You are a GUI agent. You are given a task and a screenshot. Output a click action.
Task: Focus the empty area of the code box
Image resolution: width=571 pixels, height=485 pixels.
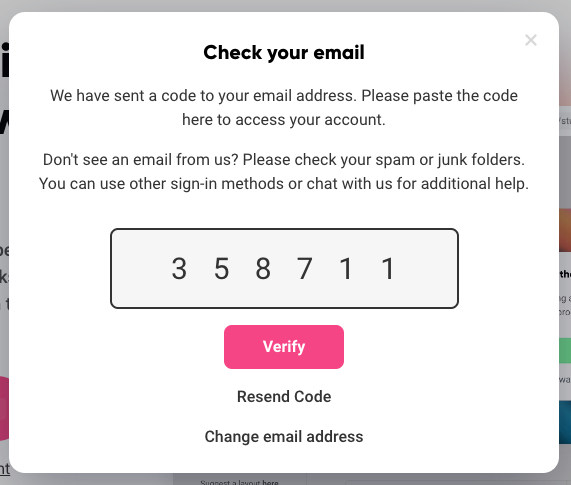(x=428, y=268)
